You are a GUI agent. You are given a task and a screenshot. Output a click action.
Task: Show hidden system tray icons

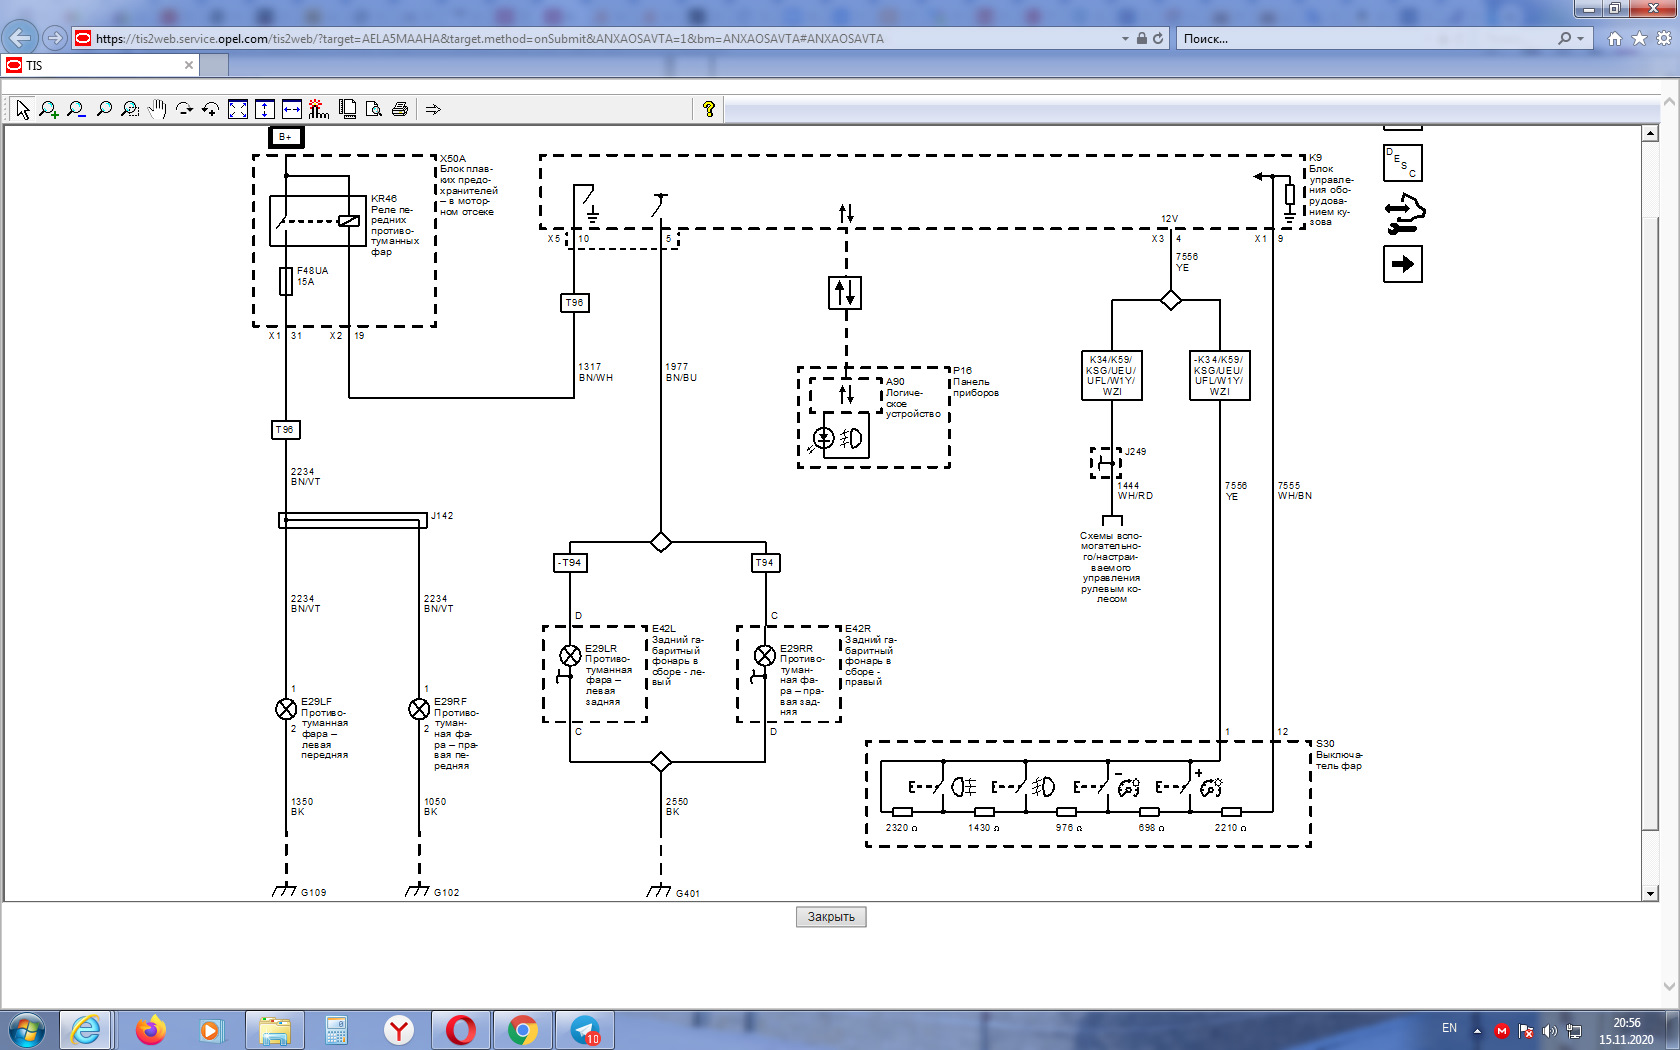point(1477,1031)
